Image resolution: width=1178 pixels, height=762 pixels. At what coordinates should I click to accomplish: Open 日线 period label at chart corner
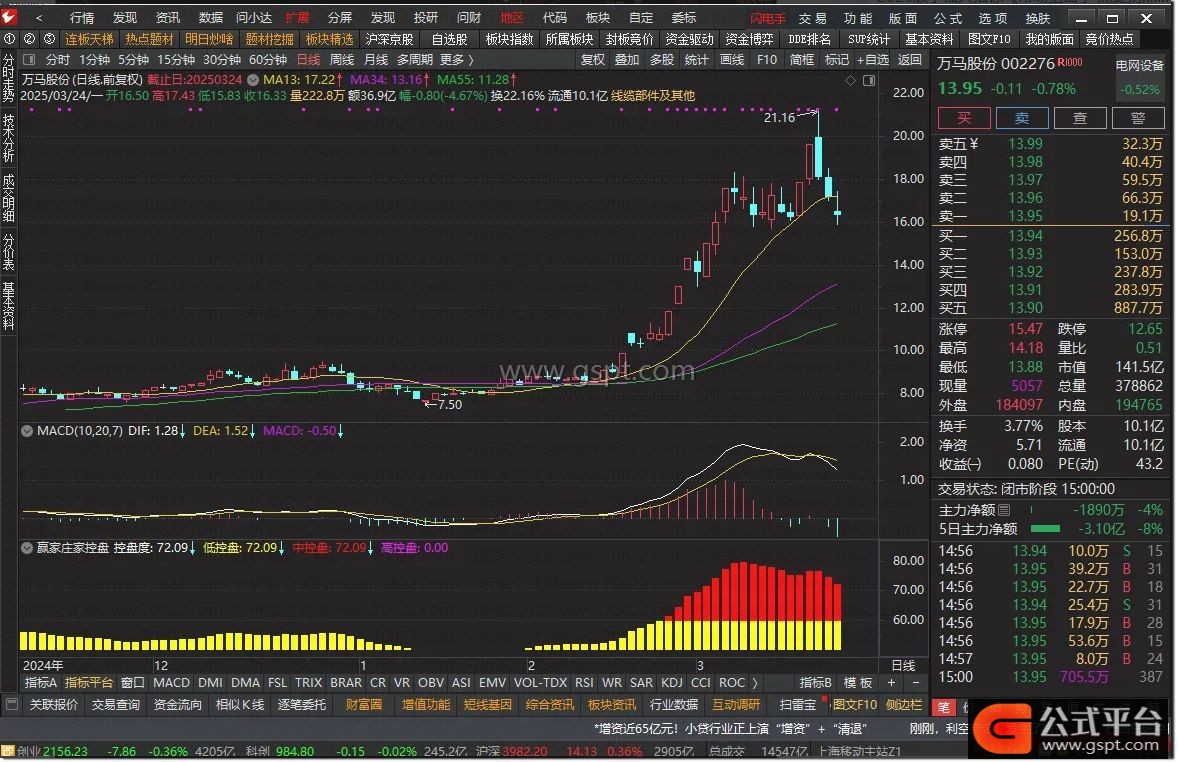click(903, 665)
